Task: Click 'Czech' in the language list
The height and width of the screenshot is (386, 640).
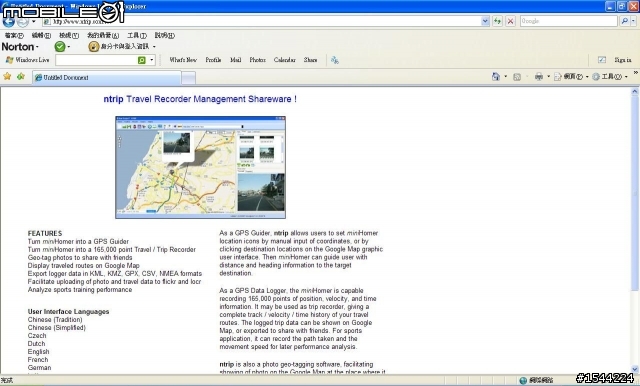Action: pos(37,336)
